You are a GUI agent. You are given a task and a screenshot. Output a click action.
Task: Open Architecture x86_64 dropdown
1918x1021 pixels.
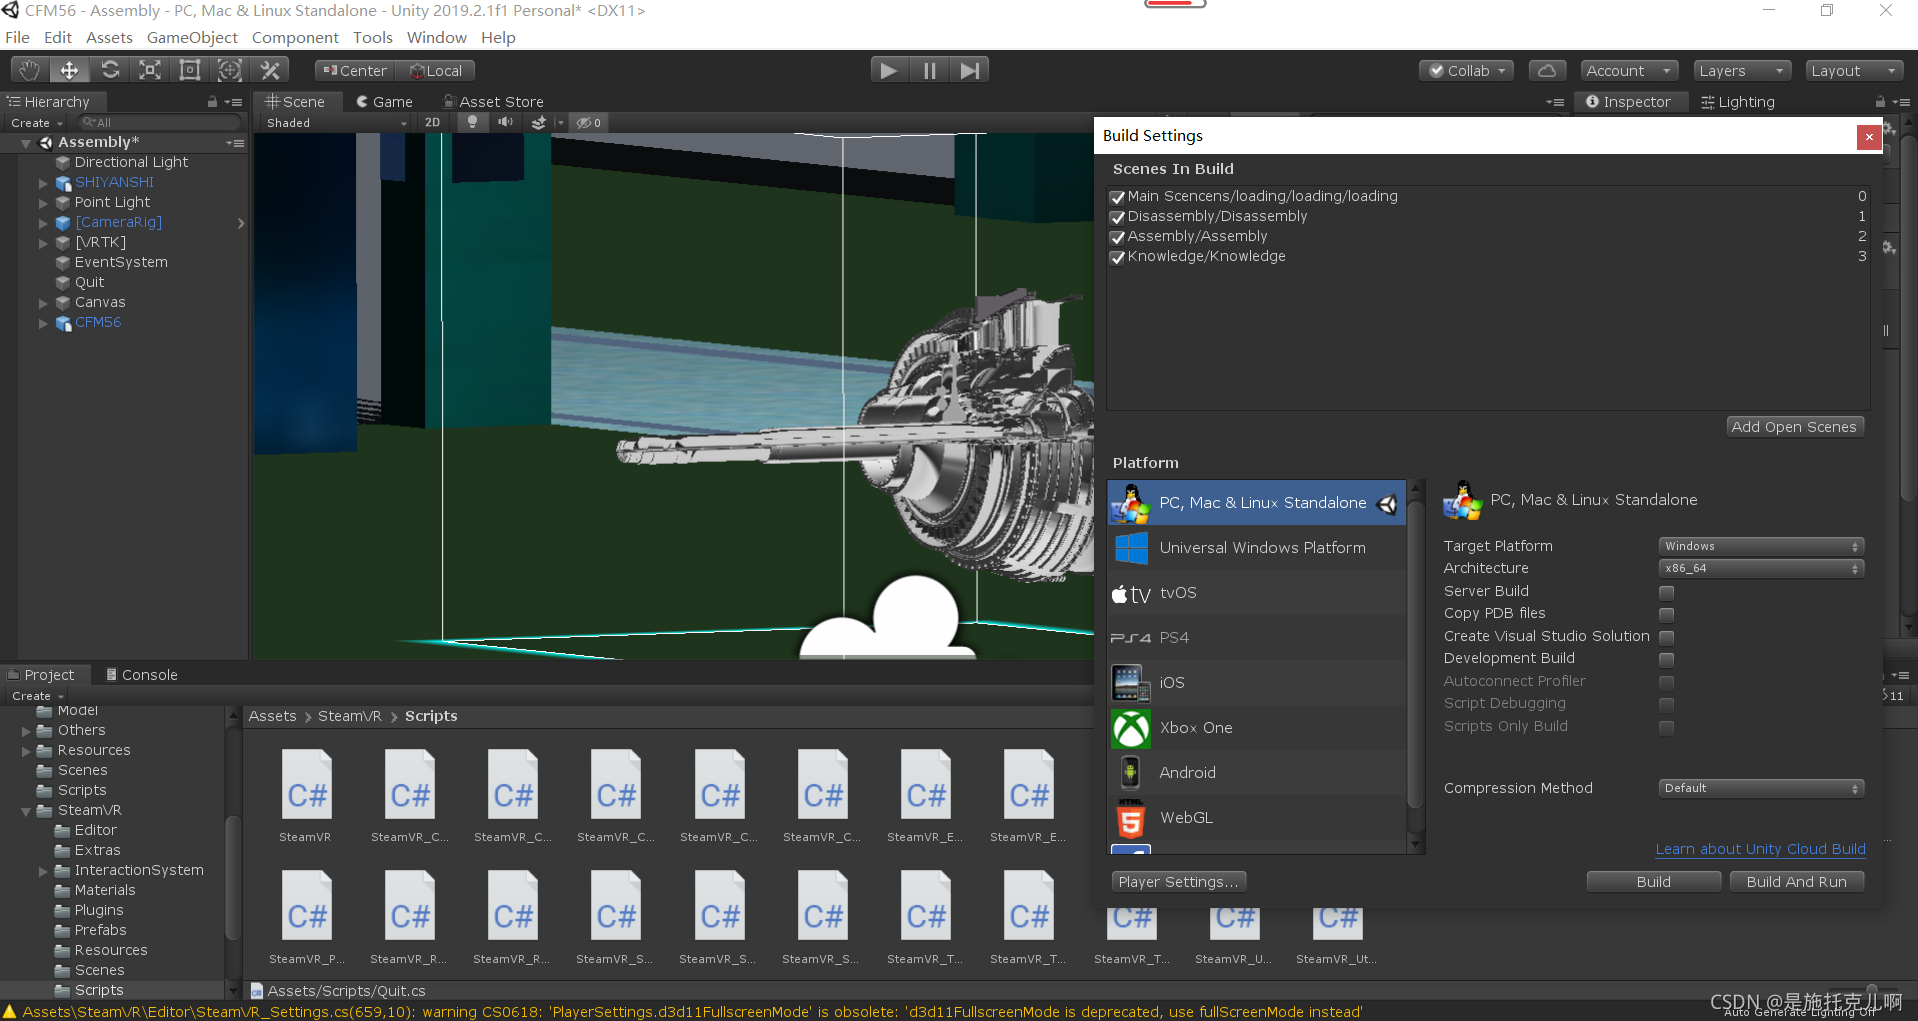pos(1761,568)
